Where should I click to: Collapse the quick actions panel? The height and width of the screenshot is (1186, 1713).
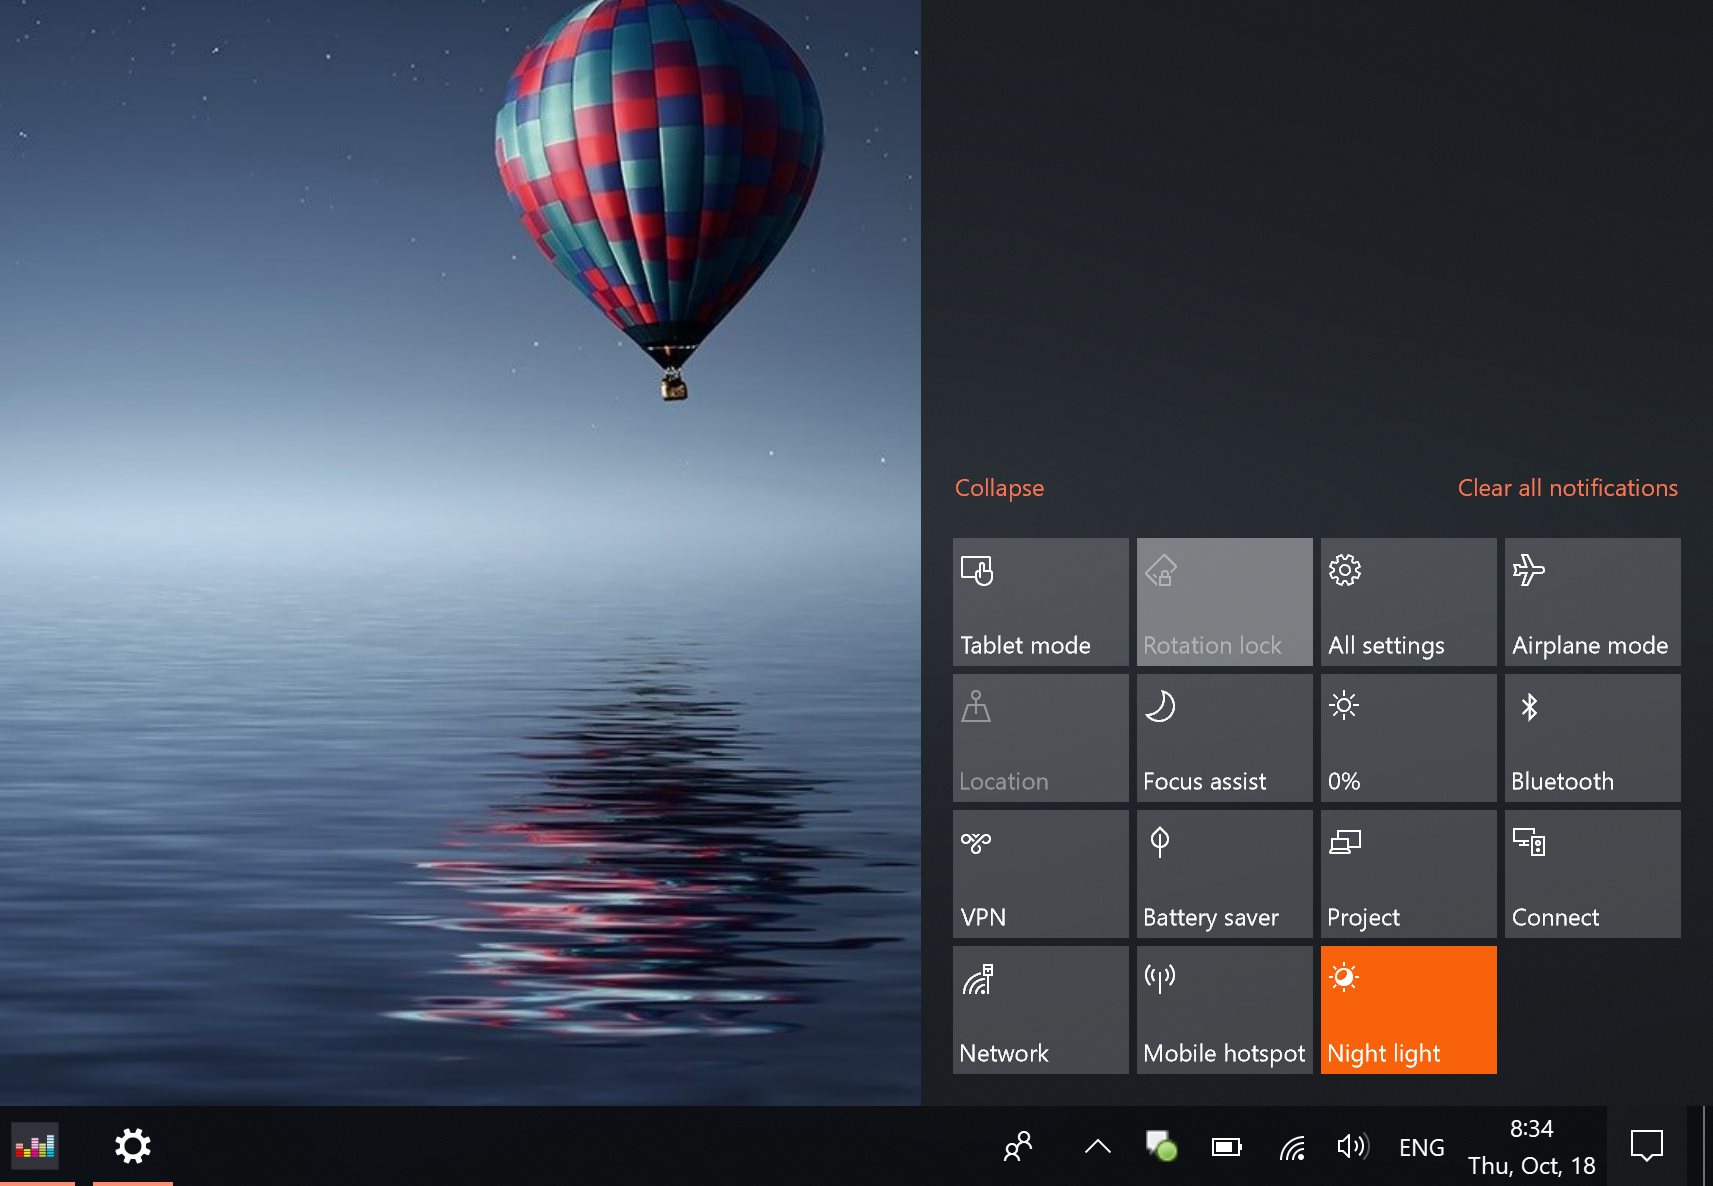tap(999, 488)
